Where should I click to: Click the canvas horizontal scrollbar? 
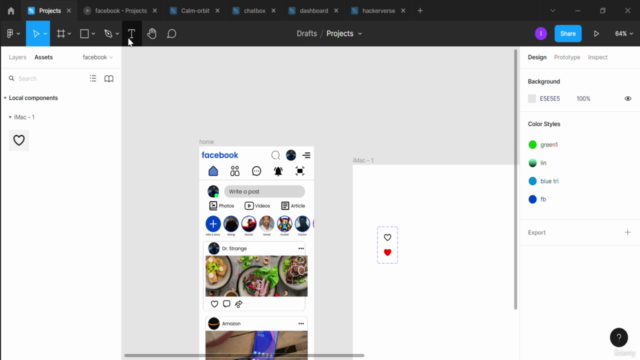pos(244,356)
